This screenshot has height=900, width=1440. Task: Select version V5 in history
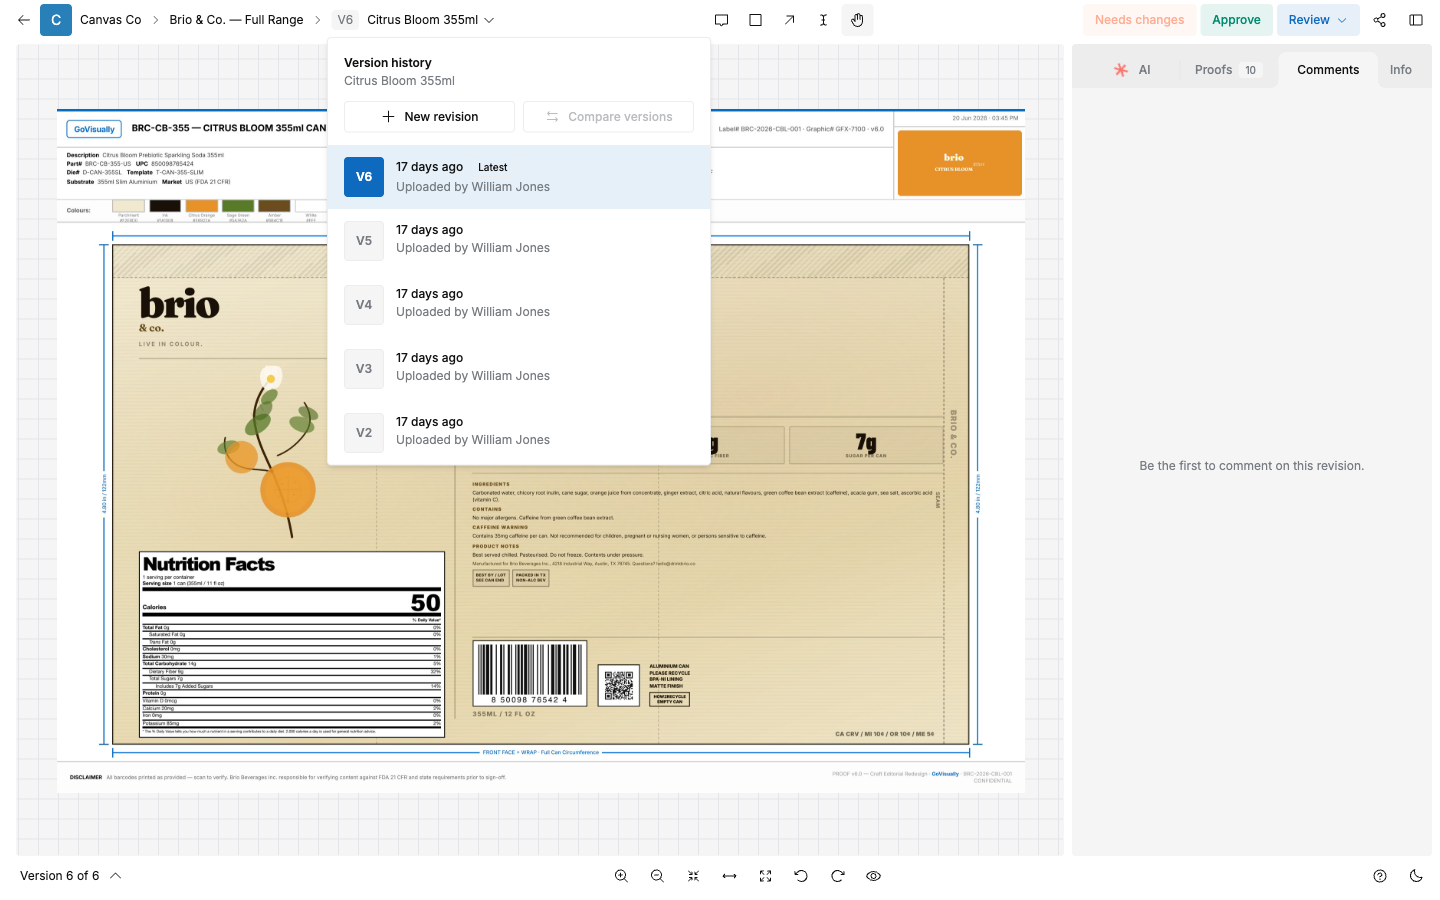point(519,240)
